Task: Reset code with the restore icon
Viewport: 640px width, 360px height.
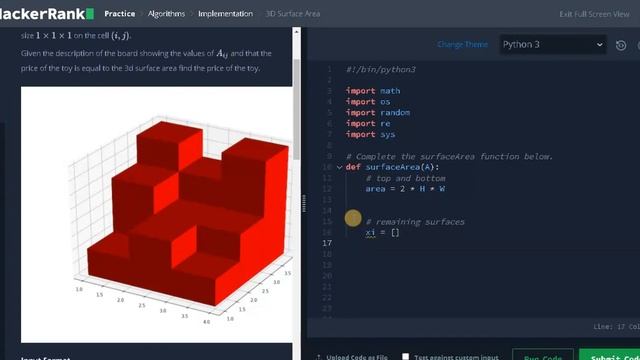Action: (x=621, y=45)
